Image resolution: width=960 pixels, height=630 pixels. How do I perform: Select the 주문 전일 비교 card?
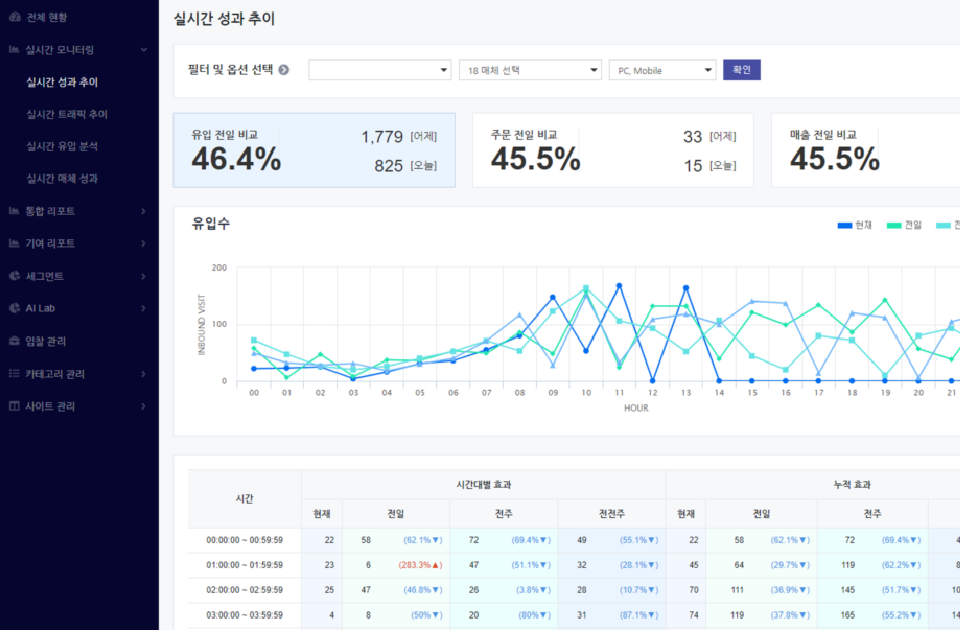pyautogui.click(x=612, y=150)
